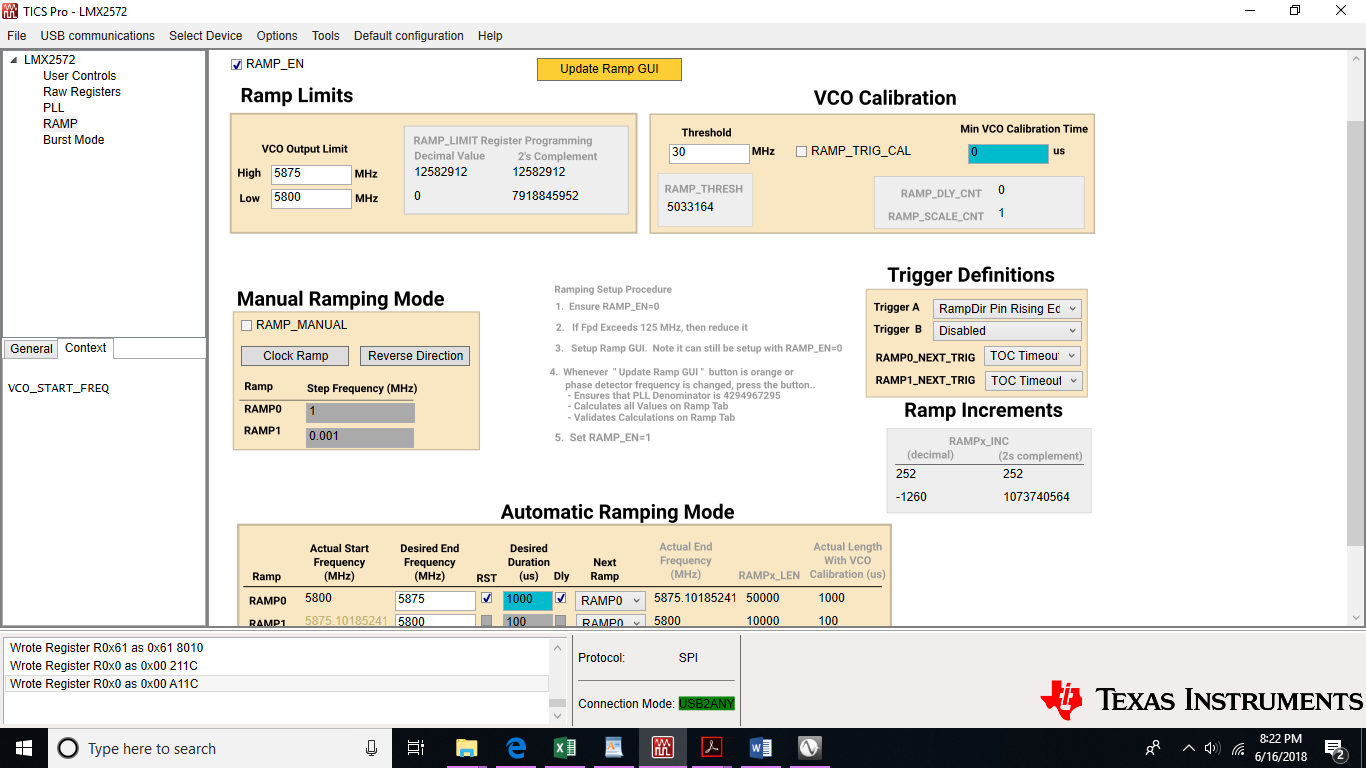Toggle the RAMP_EN checkbox
Screen dimensions: 1366x768
(x=237, y=64)
